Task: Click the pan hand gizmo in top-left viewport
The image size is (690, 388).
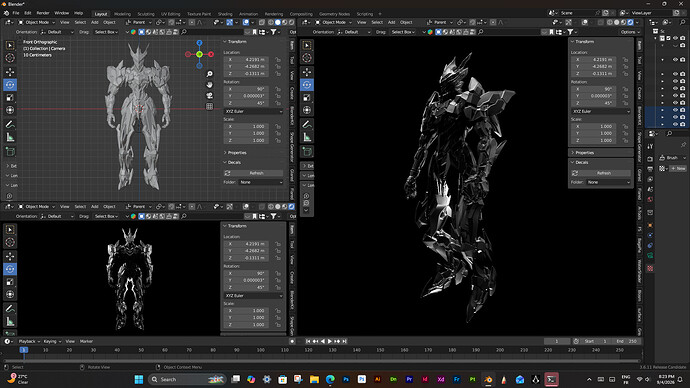Action: coord(209,84)
